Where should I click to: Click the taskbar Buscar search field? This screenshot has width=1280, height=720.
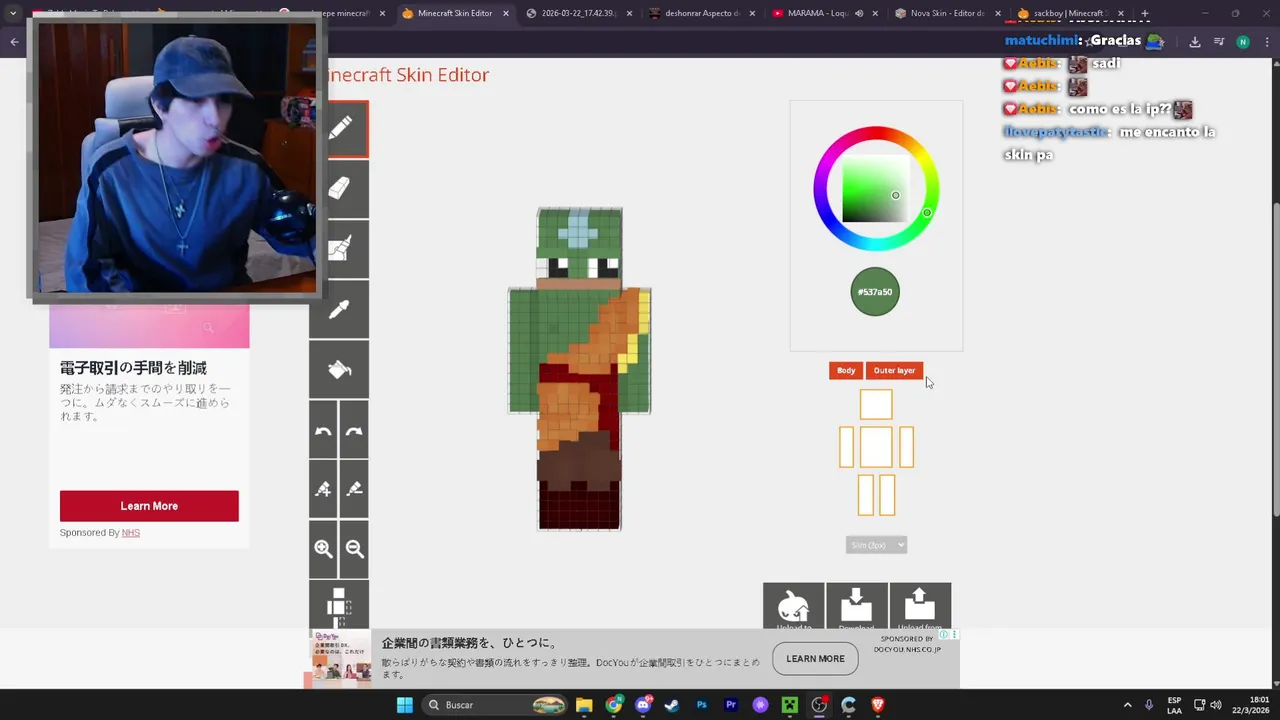pos(495,705)
